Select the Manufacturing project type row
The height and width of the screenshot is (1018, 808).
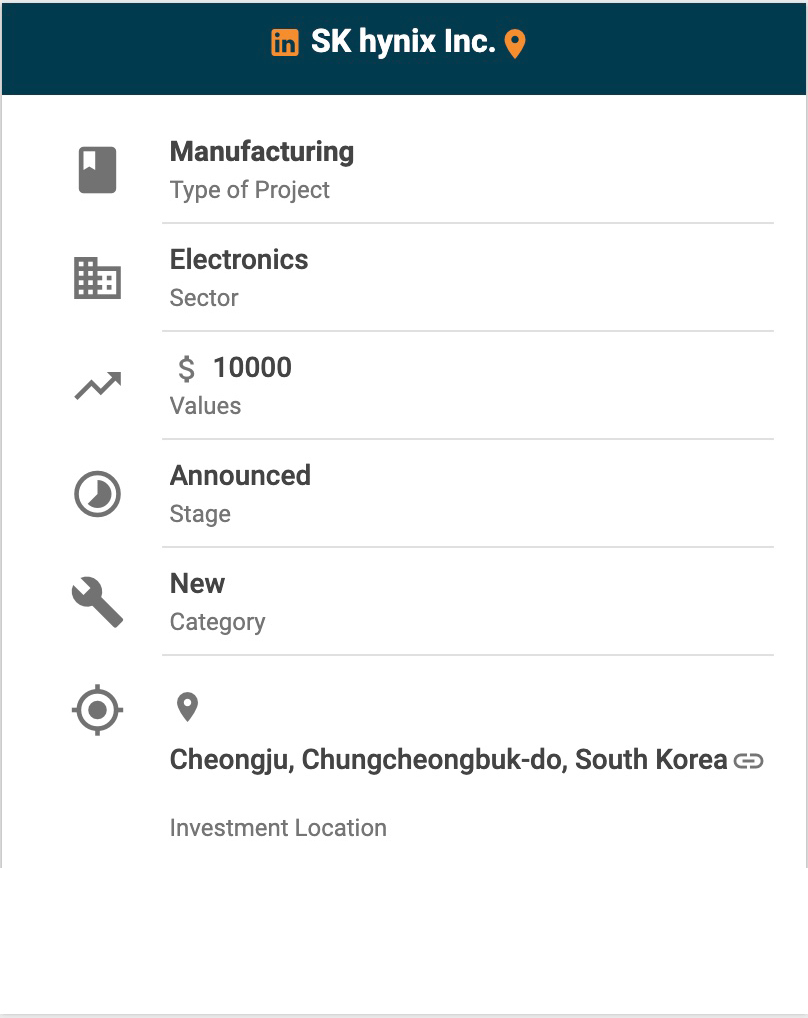point(262,152)
